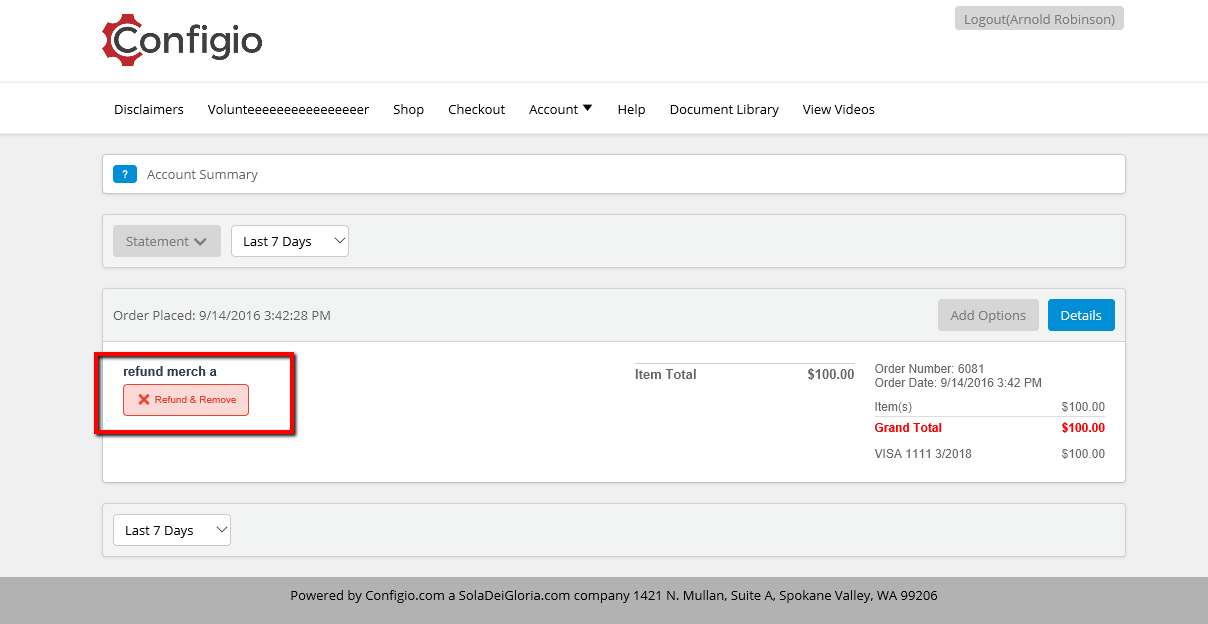Go to the Shop page
Screen dimensions: 1208x624
pyautogui.click(x=408, y=110)
